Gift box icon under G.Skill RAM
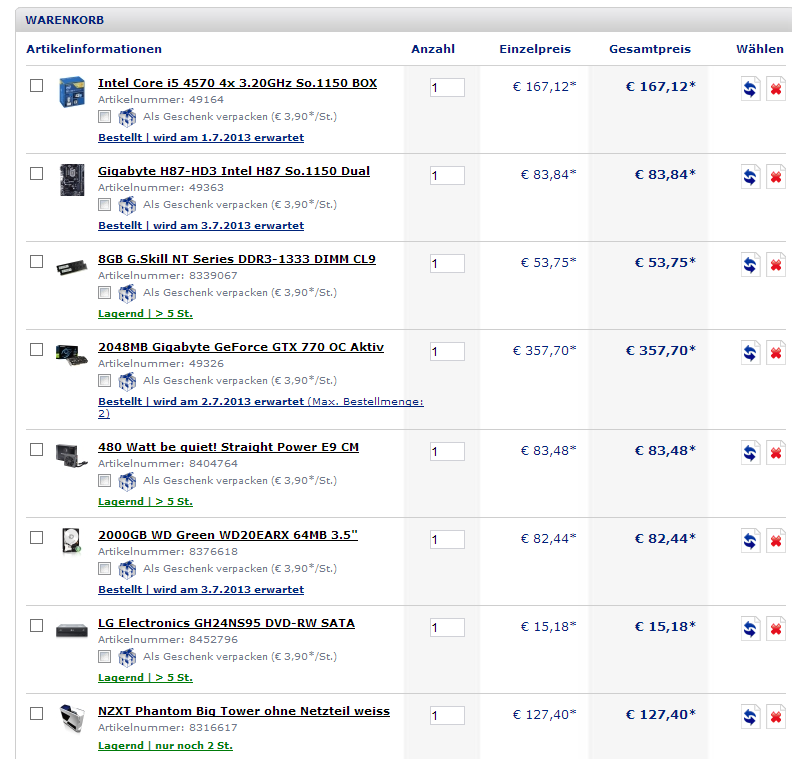Image resolution: width=792 pixels, height=759 pixels. 127,293
